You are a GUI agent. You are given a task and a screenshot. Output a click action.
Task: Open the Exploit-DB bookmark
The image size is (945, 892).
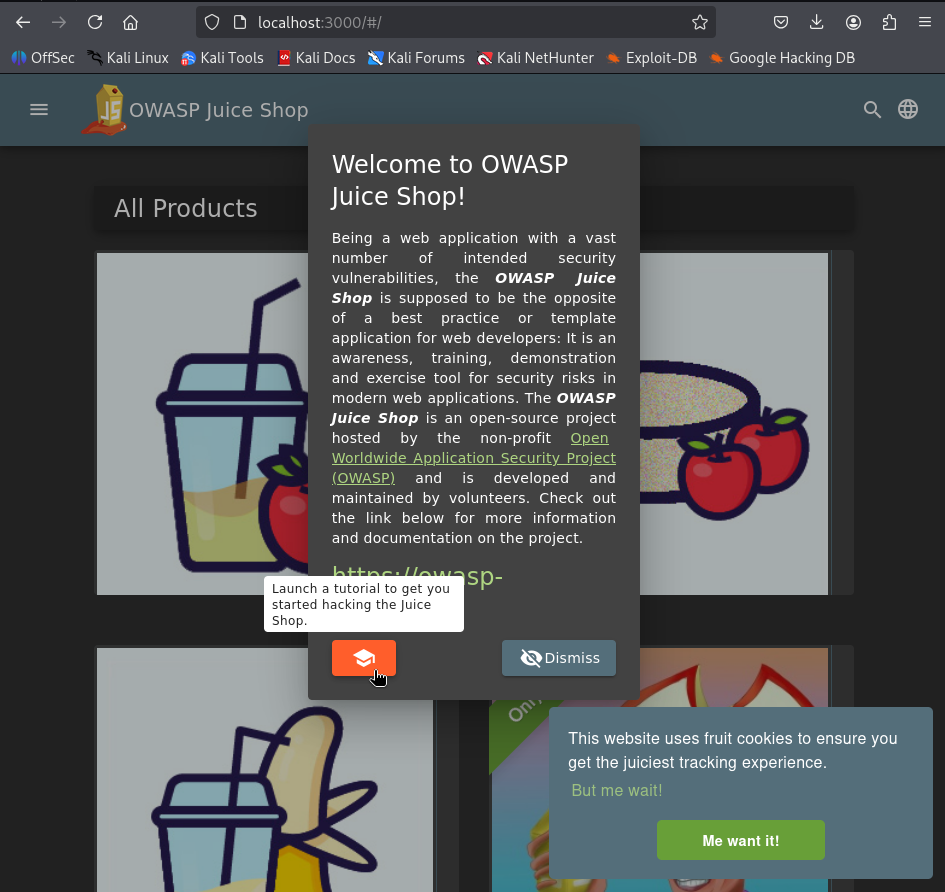pyautogui.click(x=651, y=58)
